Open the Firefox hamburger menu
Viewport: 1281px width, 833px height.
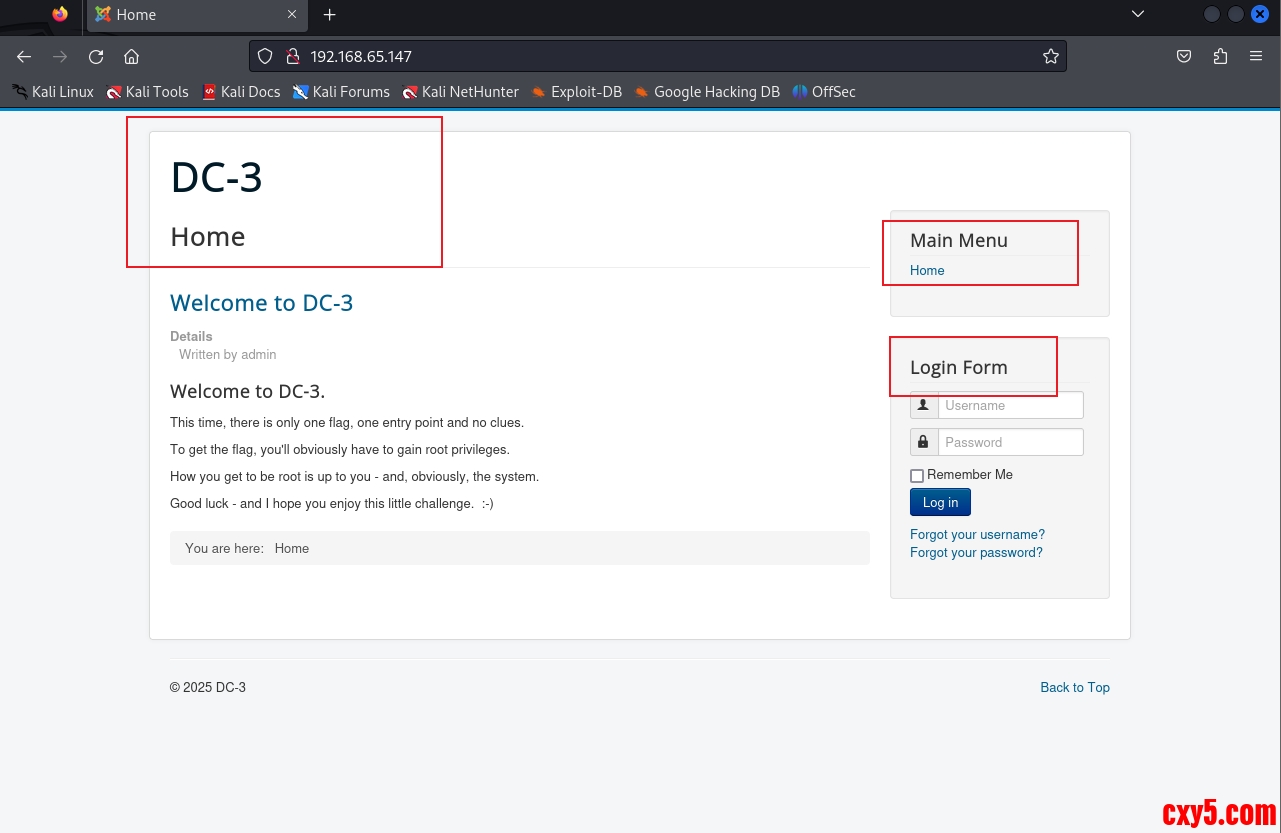[x=1256, y=57]
